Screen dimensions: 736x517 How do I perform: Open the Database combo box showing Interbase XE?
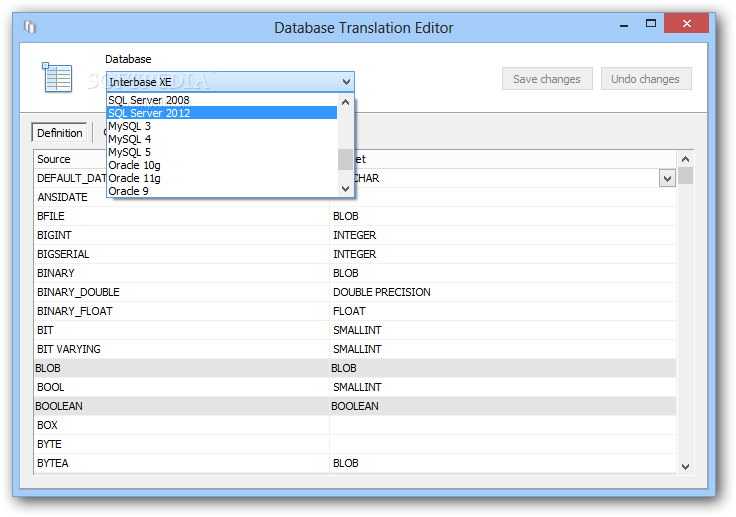point(230,82)
